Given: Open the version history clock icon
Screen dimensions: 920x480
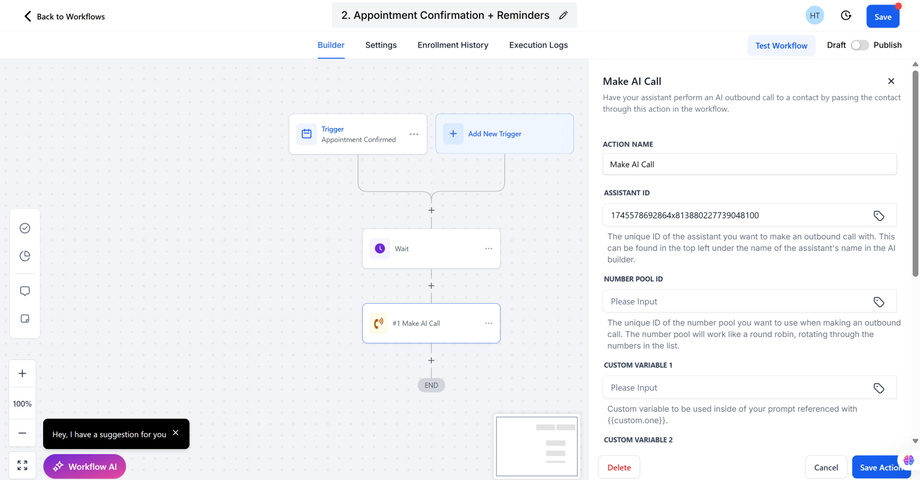Looking at the screenshot, I should tap(846, 16).
